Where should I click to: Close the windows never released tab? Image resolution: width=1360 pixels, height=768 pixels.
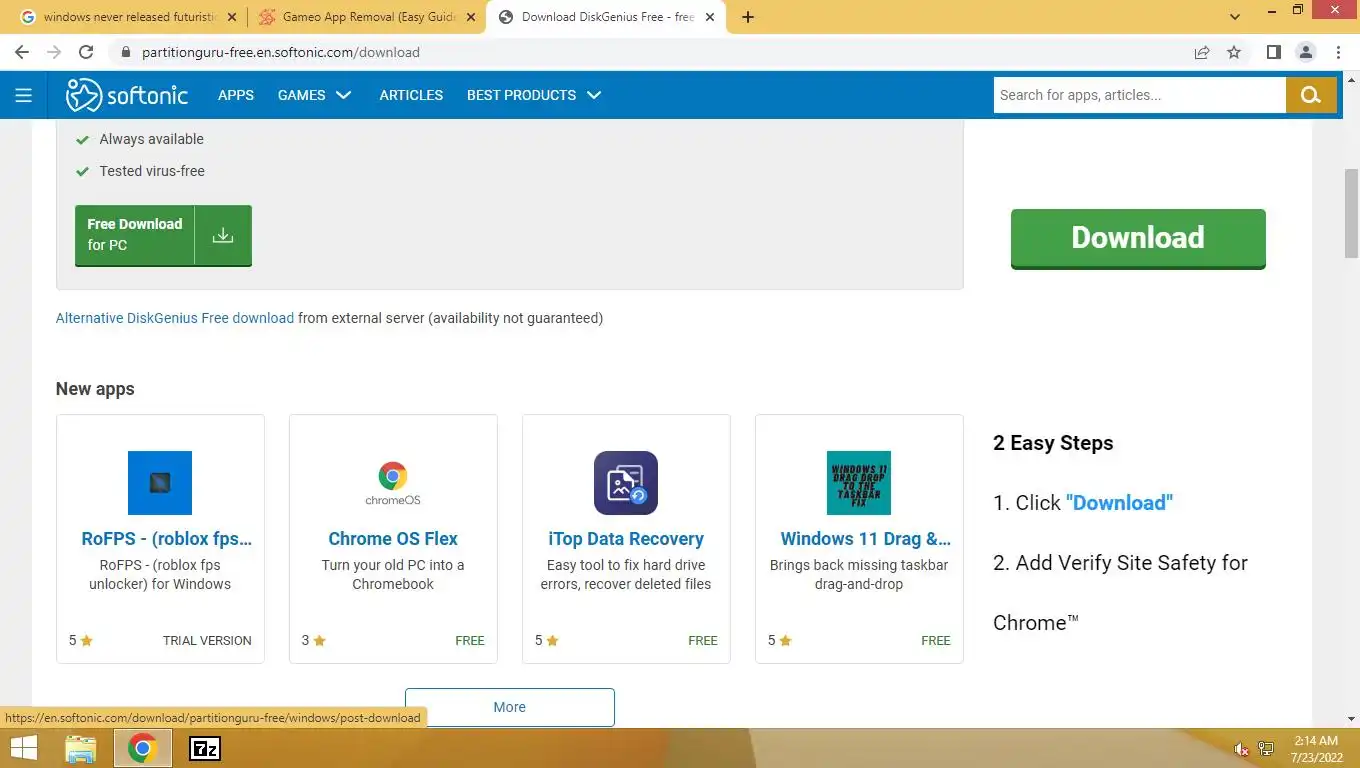coord(232,17)
